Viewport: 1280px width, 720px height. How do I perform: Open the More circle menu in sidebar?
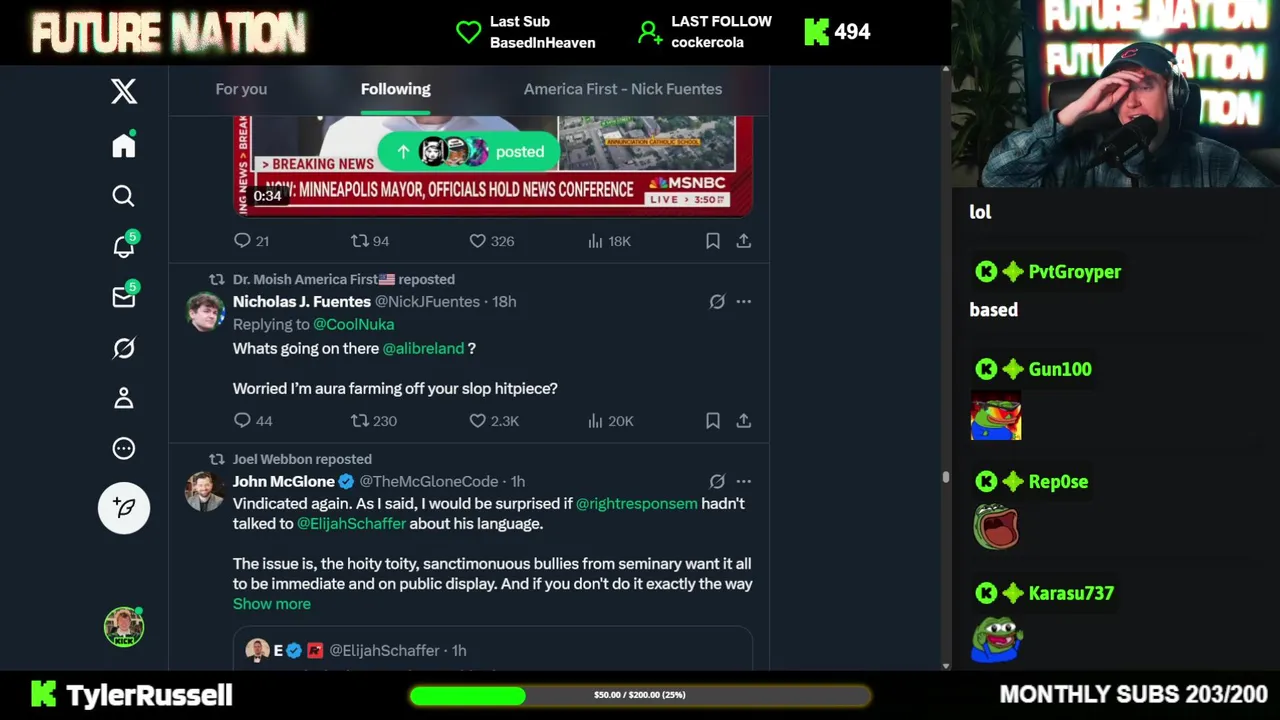(x=124, y=448)
